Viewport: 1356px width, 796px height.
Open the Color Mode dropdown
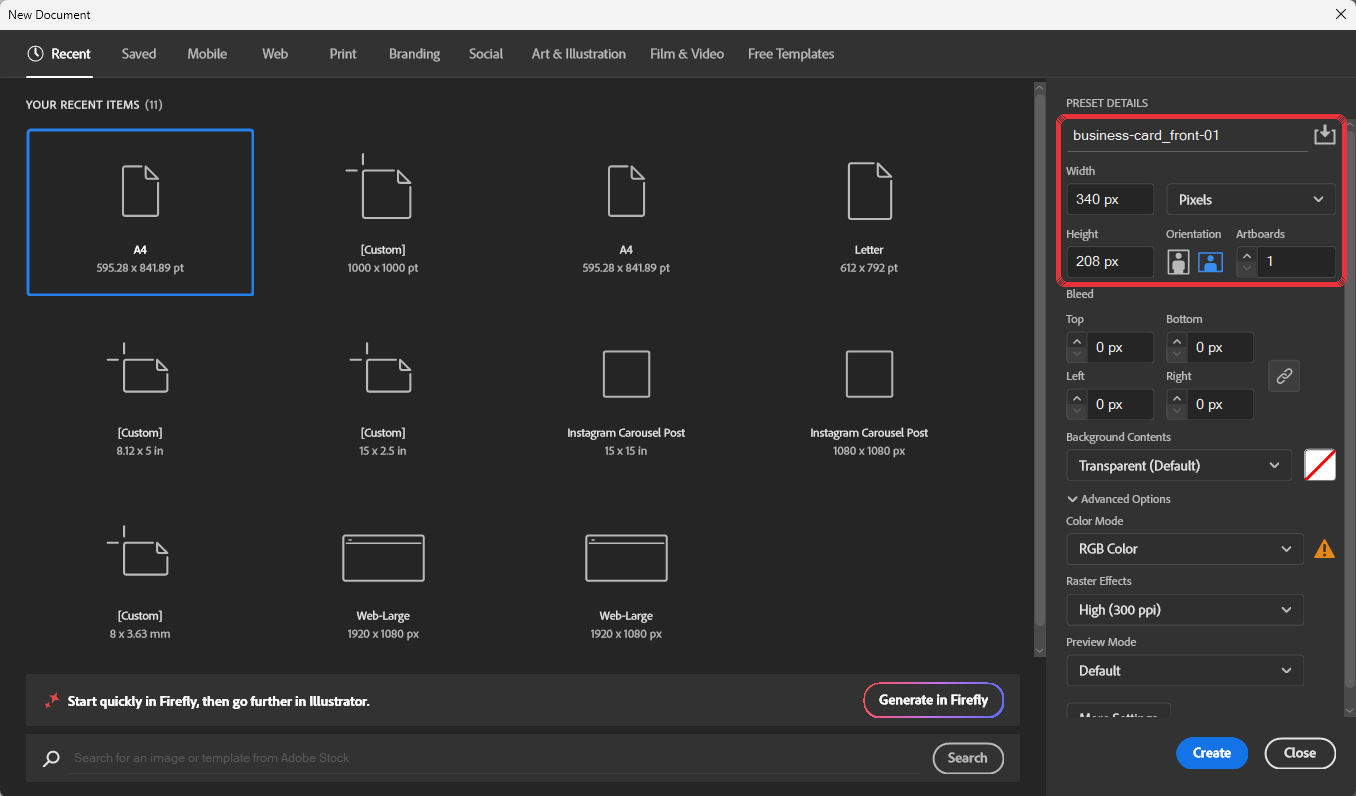coord(1185,548)
